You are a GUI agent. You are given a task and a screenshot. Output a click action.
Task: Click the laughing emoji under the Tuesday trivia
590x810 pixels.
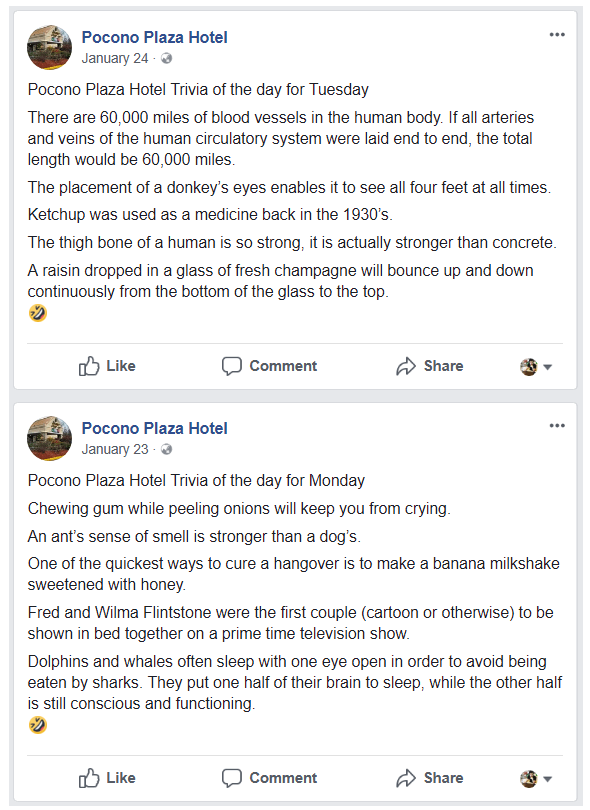click(x=38, y=313)
